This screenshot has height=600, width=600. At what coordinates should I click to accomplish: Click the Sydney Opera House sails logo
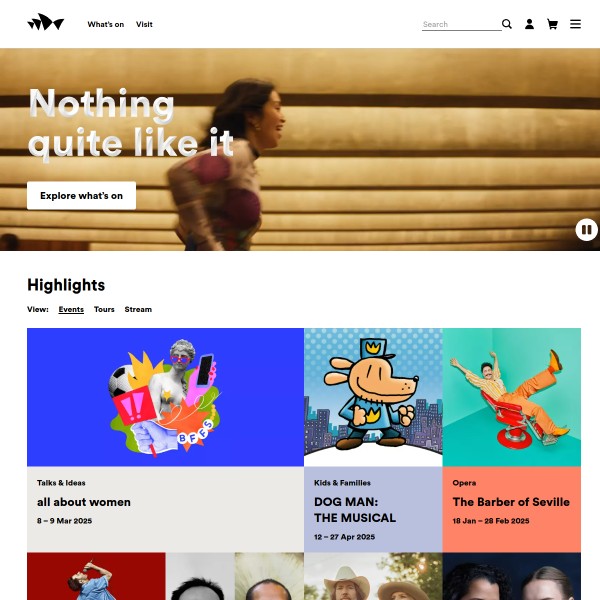[46, 22]
